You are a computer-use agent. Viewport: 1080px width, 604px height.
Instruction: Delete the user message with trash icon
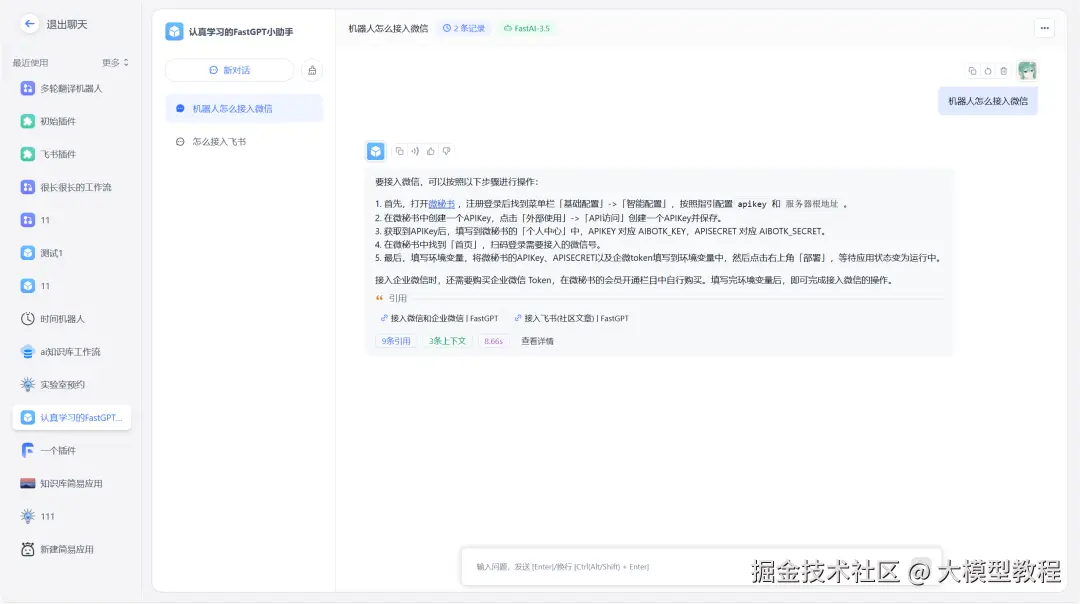point(1004,71)
